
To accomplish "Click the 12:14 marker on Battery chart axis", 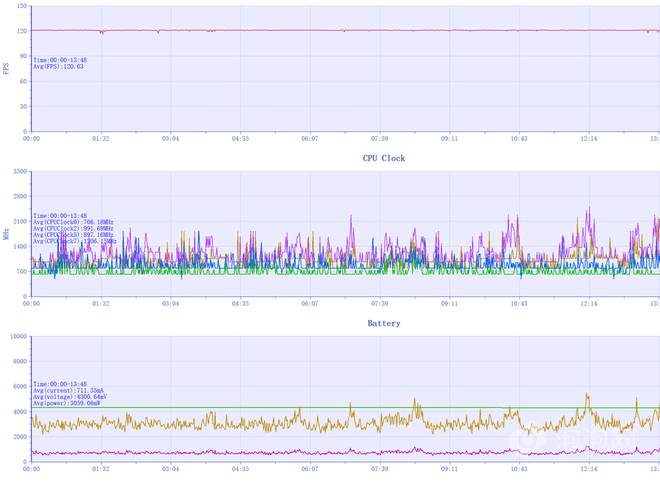I will pyautogui.click(x=589, y=468).
